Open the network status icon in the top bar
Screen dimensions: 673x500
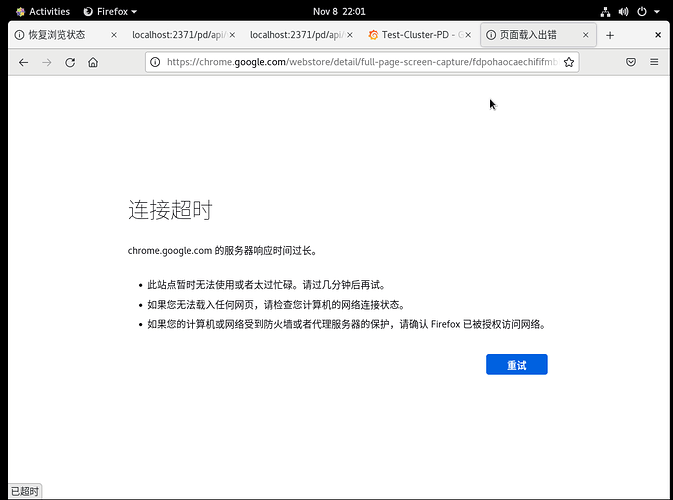[606, 12]
